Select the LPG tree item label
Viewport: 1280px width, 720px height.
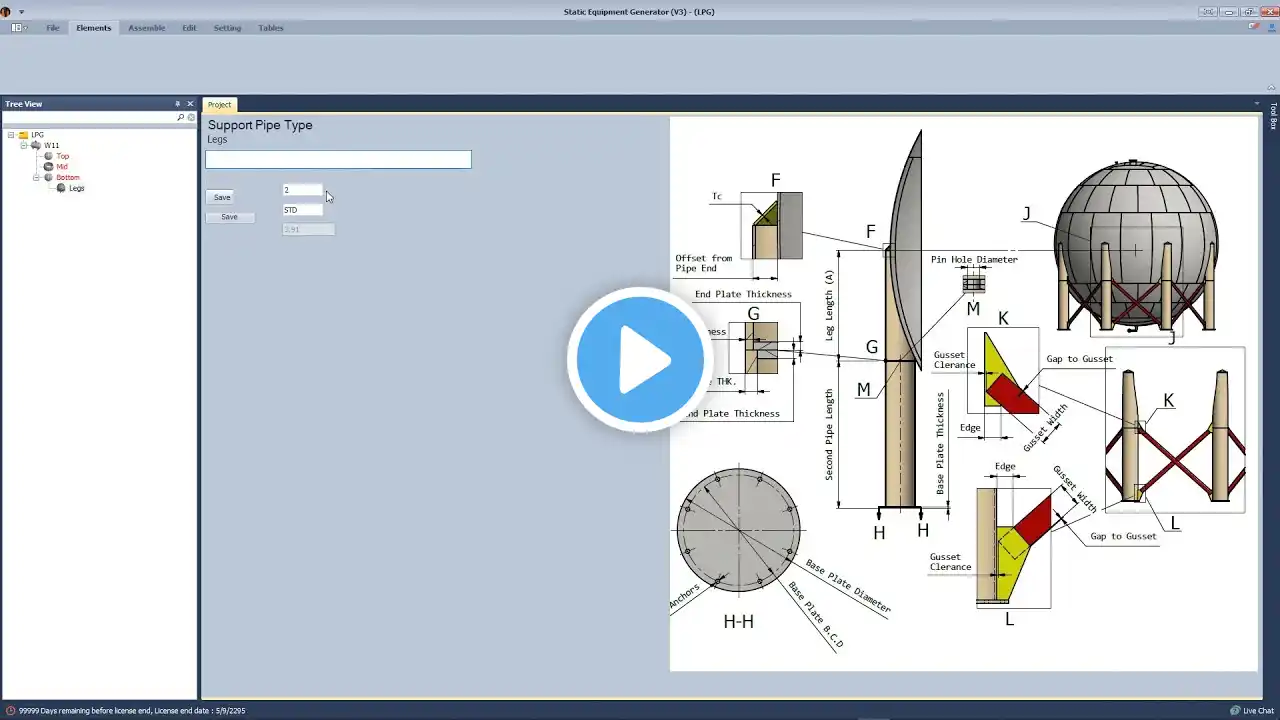[x=38, y=135]
